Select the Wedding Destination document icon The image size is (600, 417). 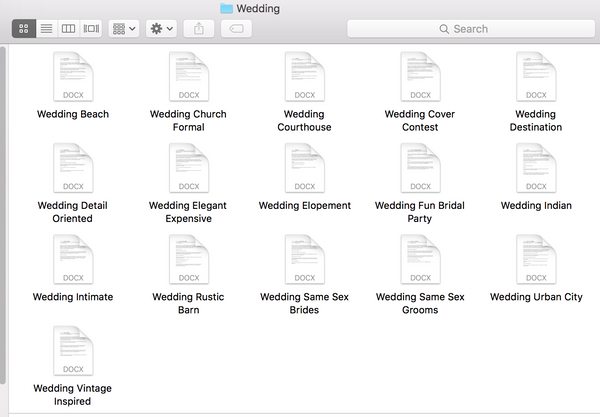click(x=536, y=77)
